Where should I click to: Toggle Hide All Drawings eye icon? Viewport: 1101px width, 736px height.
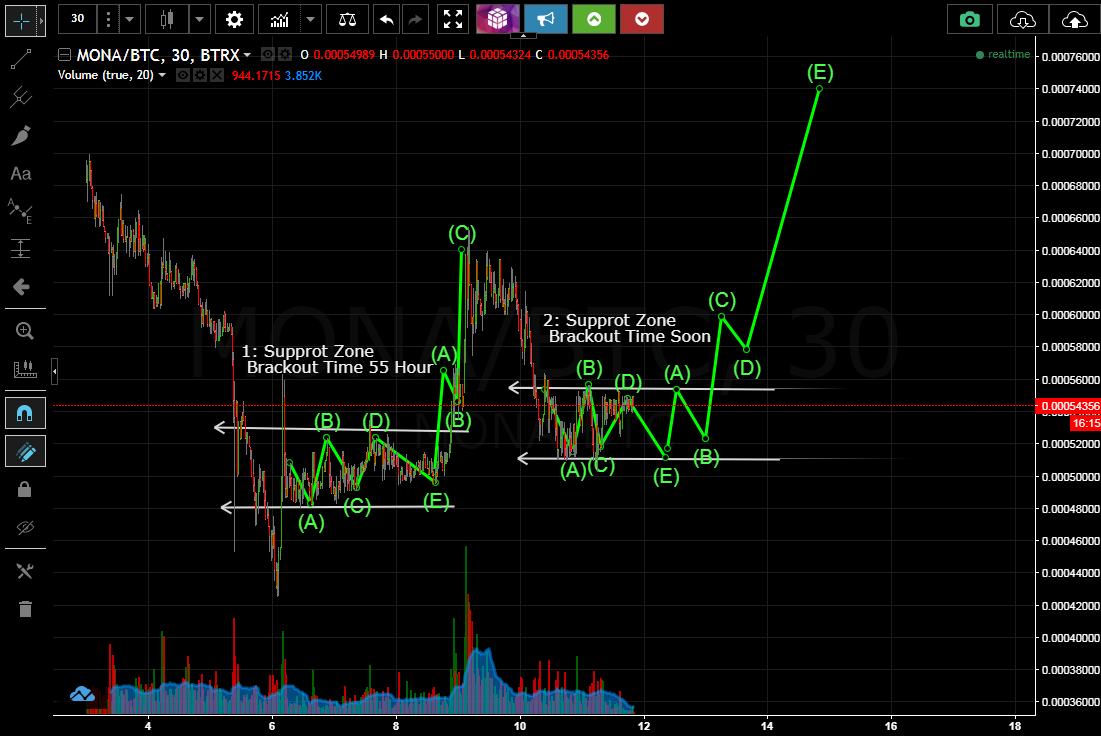(x=25, y=527)
